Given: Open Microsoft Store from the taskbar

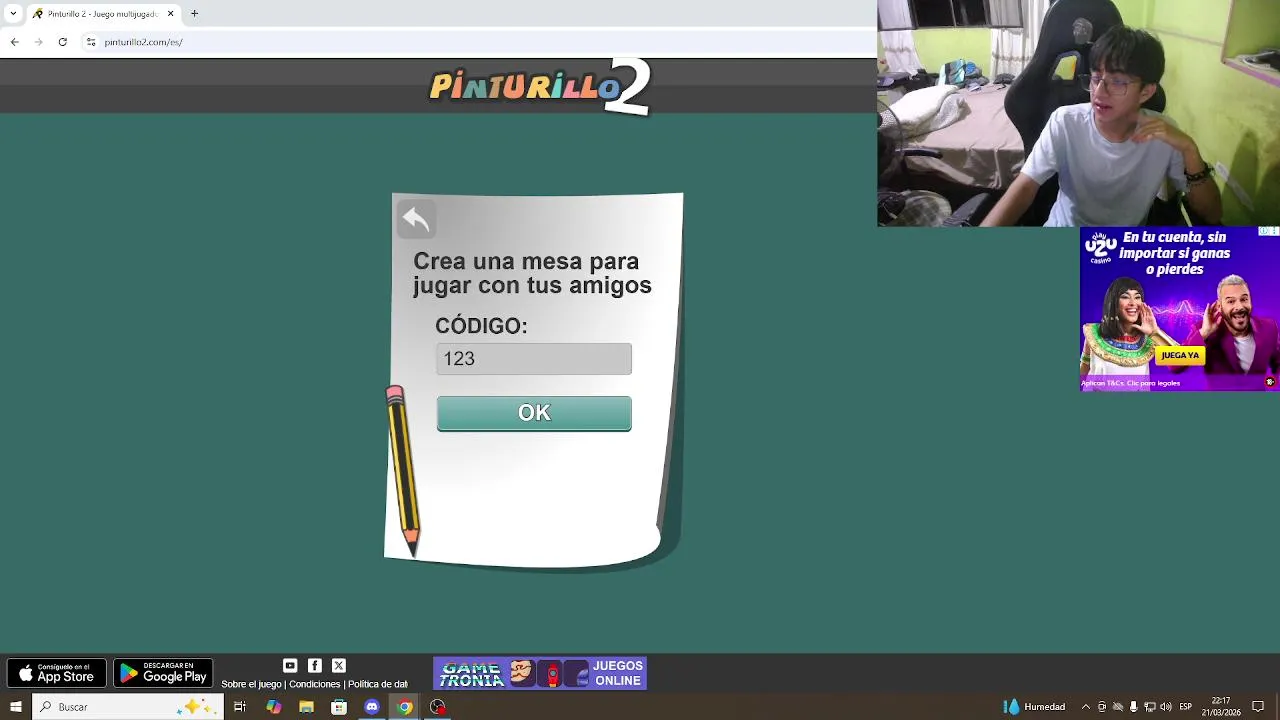Looking at the screenshot, I should point(339,707).
